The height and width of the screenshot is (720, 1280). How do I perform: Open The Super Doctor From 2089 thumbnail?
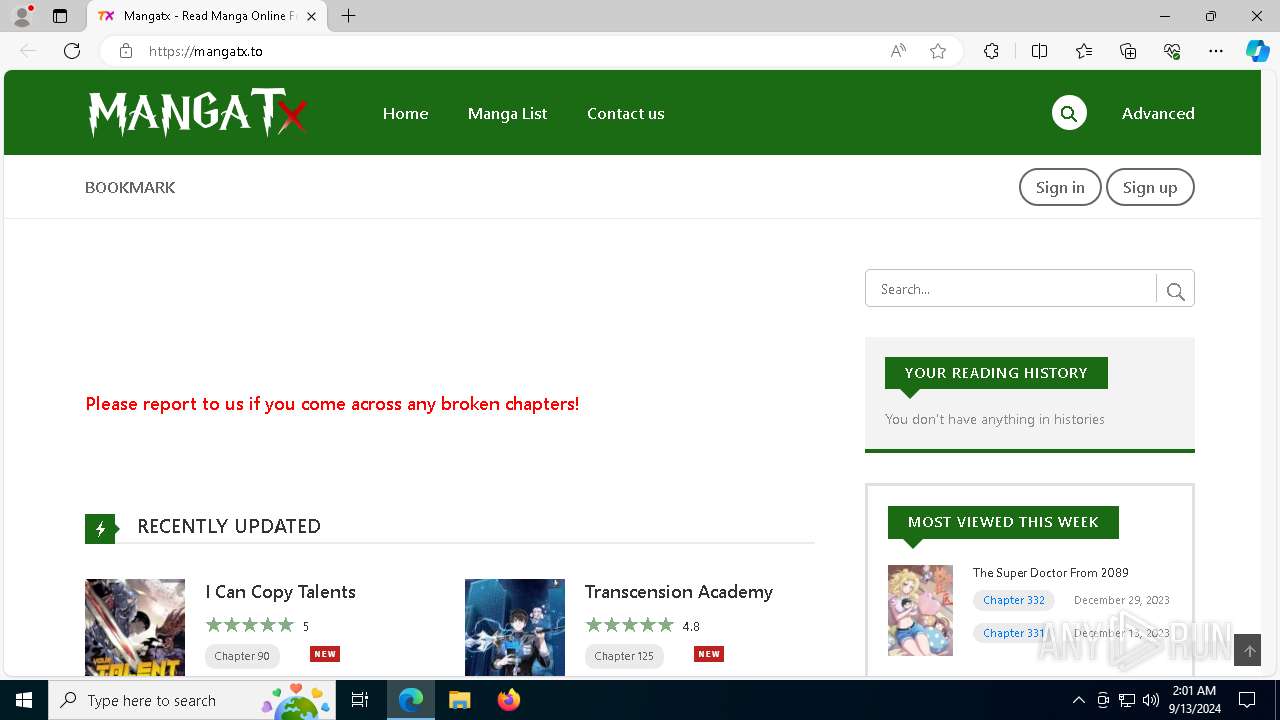(x=920, y=610)
